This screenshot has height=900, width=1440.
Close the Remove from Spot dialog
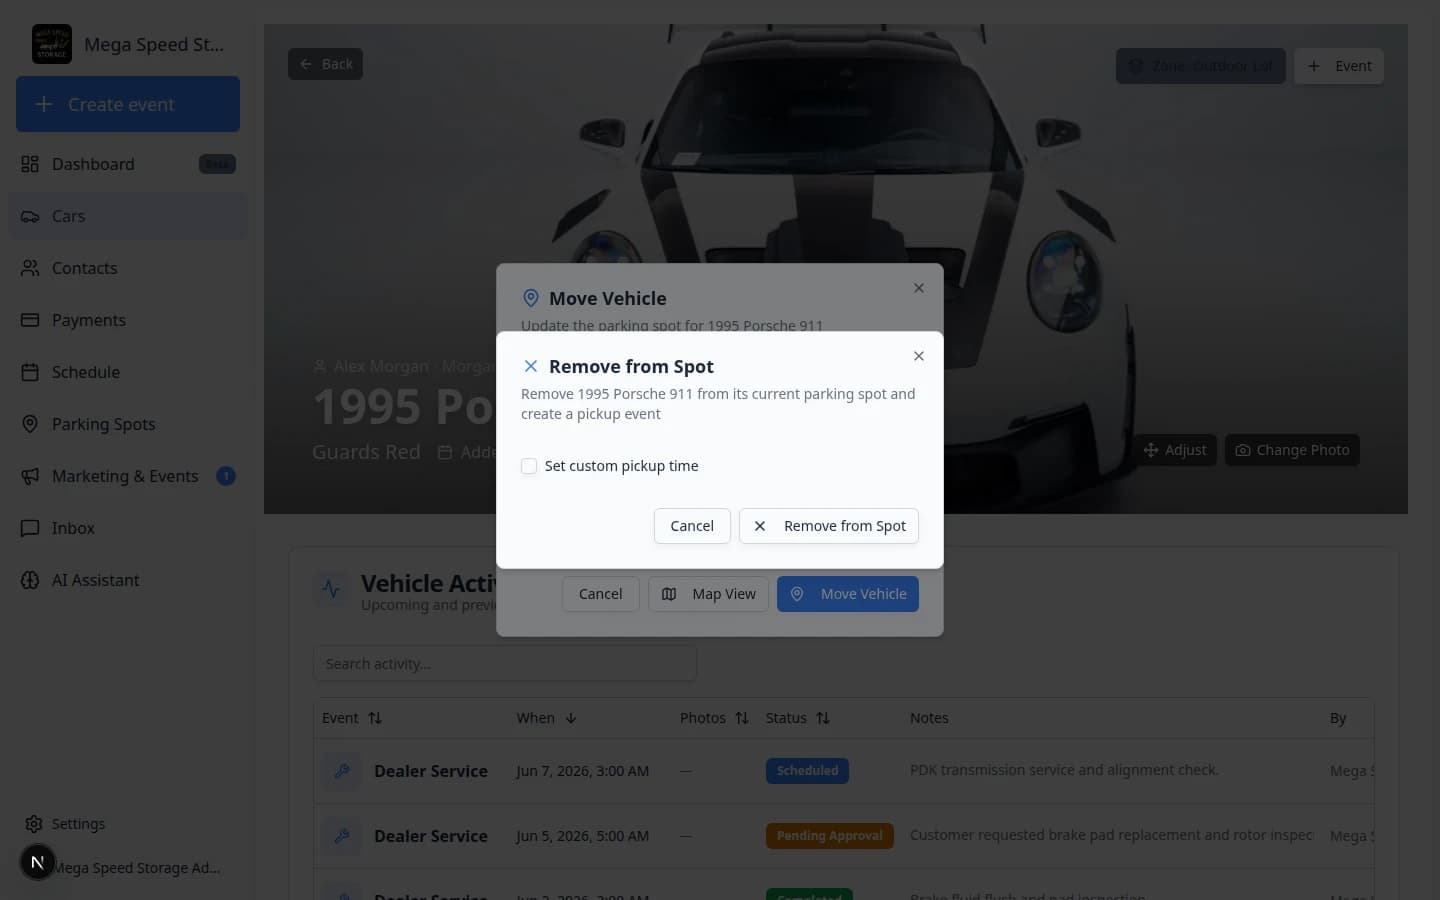(x=919, y=356)
